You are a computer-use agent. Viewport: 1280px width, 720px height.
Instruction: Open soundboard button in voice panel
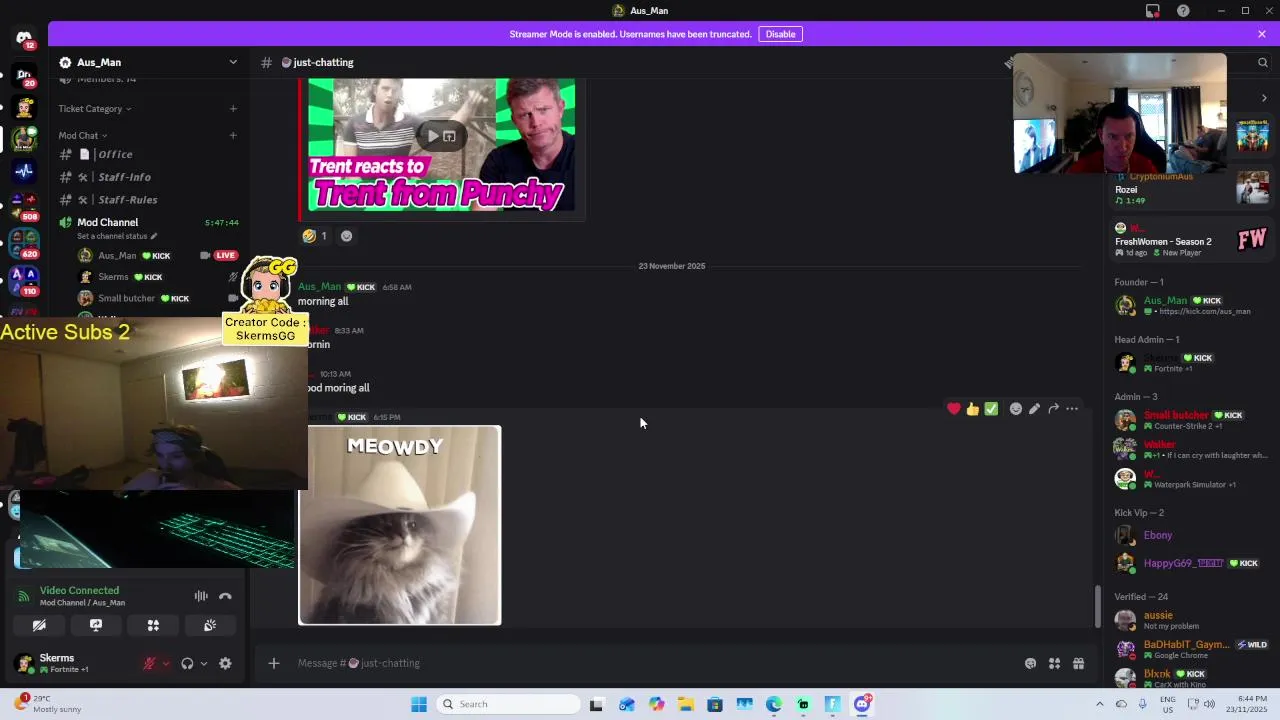[x=210, y=625]
